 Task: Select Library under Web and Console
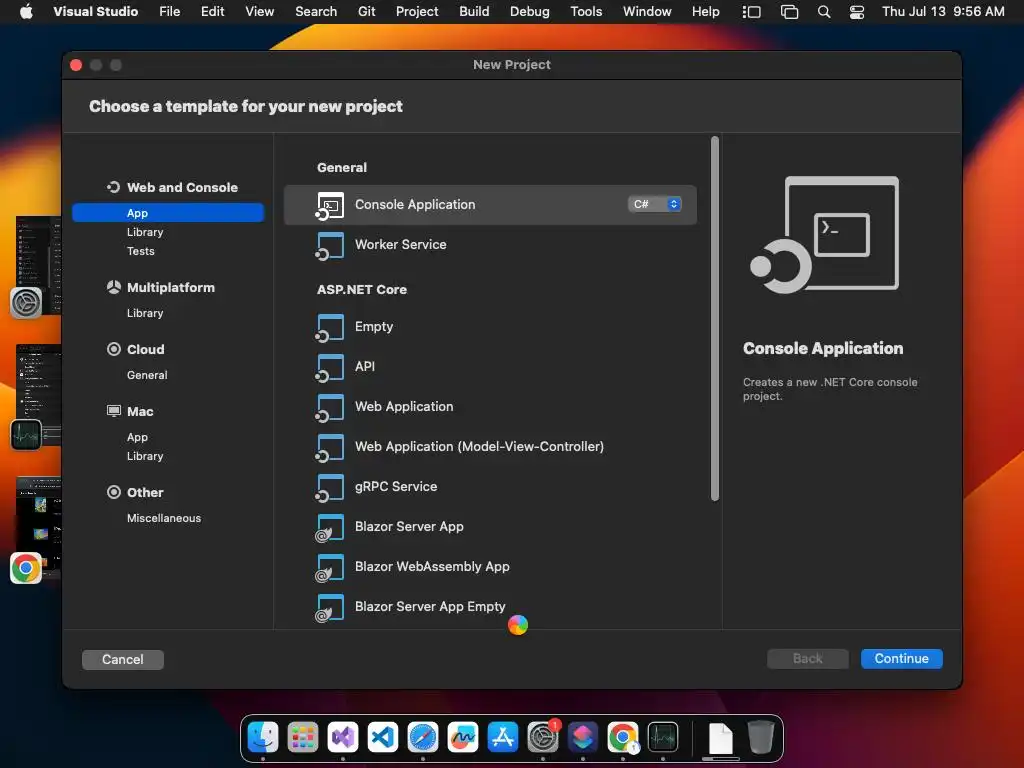coord(145,232)
